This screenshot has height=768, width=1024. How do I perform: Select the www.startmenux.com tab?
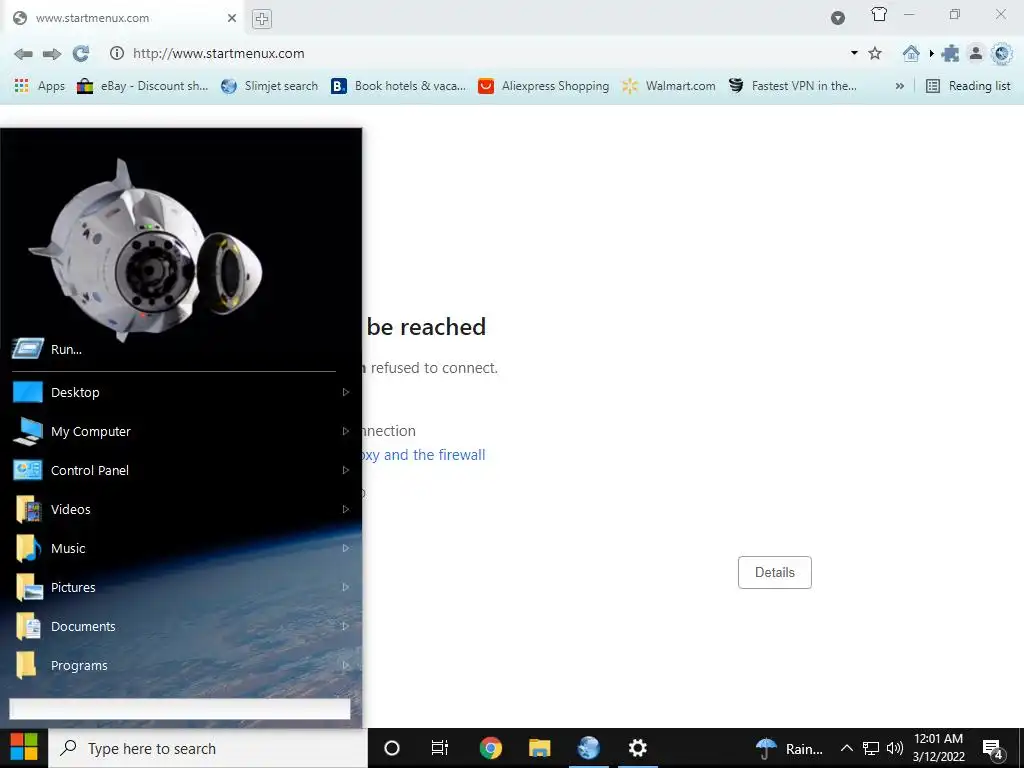124,18
